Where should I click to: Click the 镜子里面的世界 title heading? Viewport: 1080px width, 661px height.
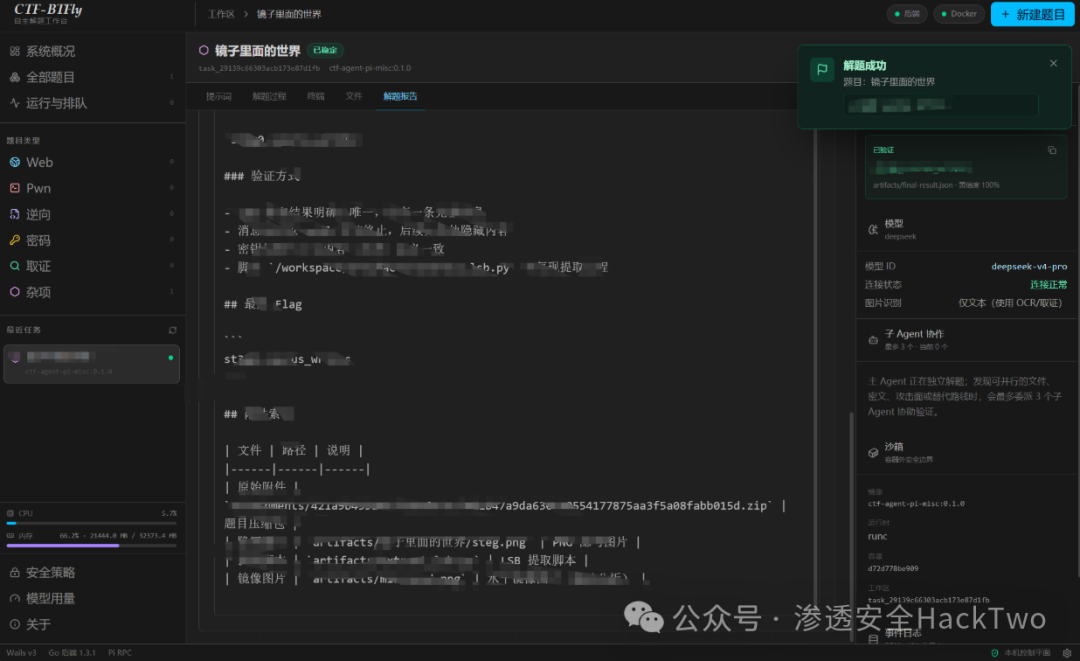point(258,50)
